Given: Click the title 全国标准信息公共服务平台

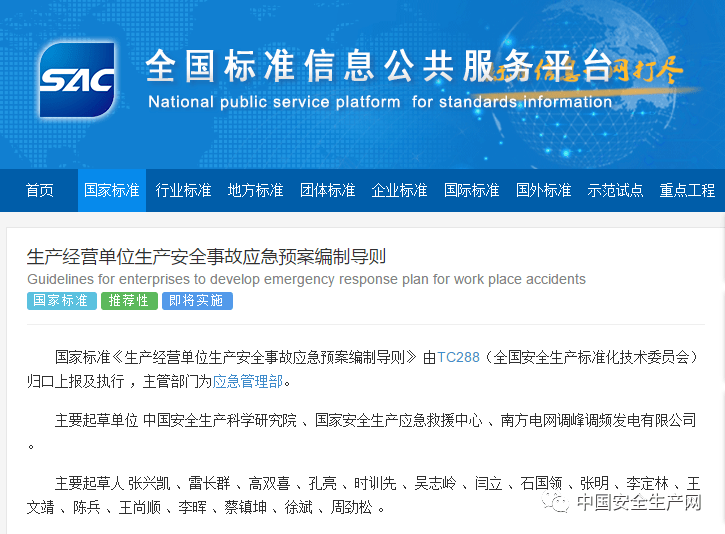Looking at the screenshot, I should (x=379, y=66).
